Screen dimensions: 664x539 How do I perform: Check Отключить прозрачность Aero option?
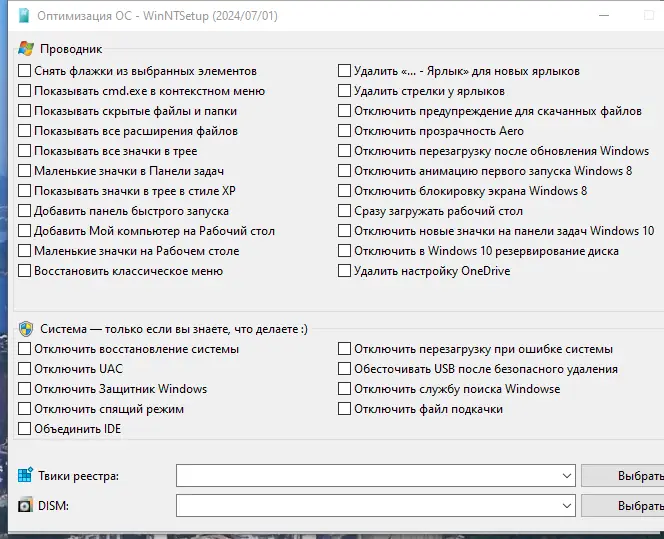[x=345, y=131]
